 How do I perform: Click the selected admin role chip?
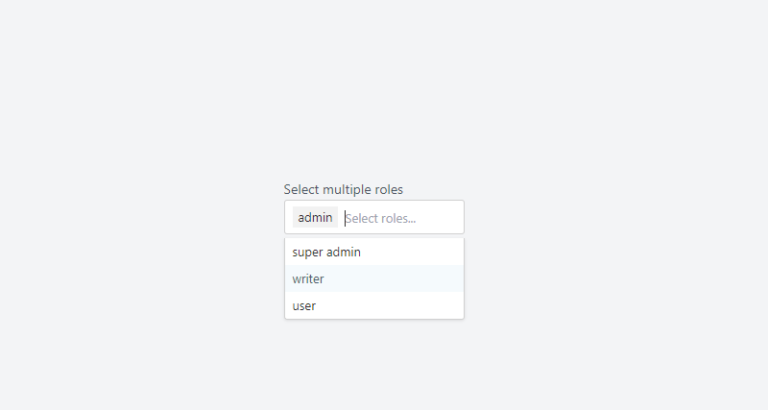pyautogui.click(x=315, y=217)
